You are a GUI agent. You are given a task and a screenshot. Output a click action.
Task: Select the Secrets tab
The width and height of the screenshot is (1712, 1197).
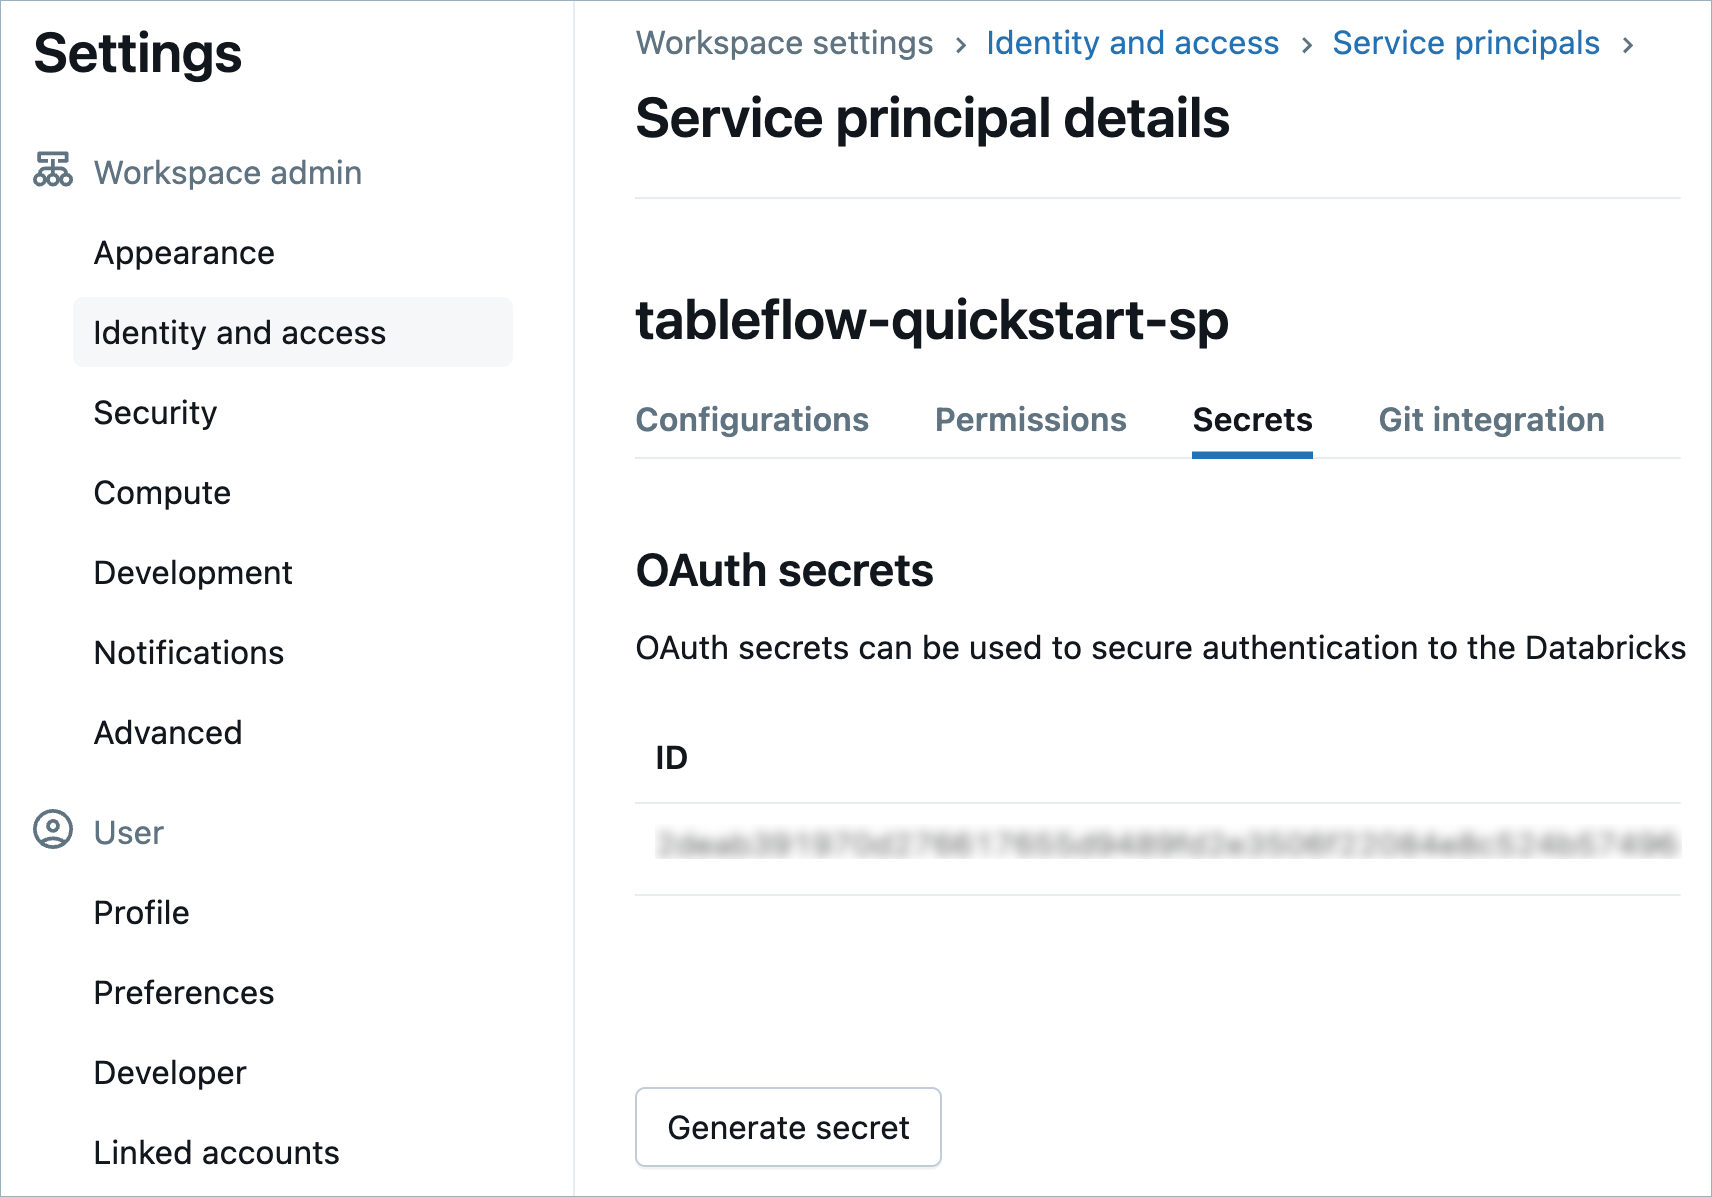[x=1252, y=420]
